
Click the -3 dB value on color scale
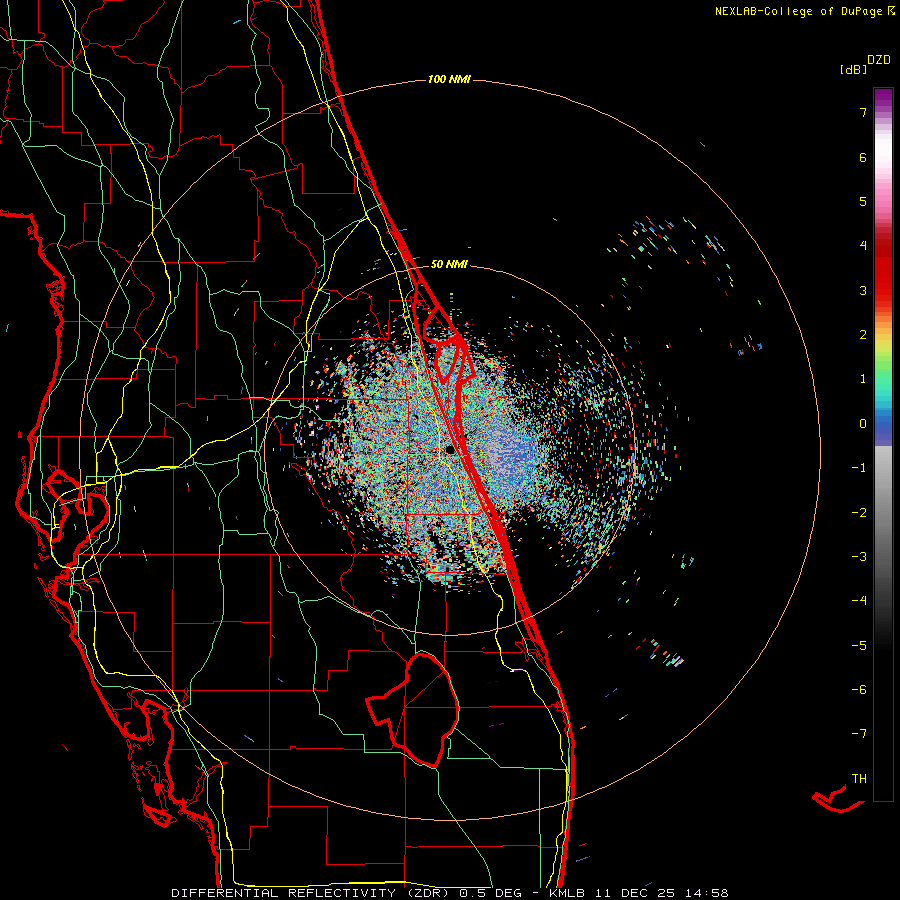(x=859, y=556)
